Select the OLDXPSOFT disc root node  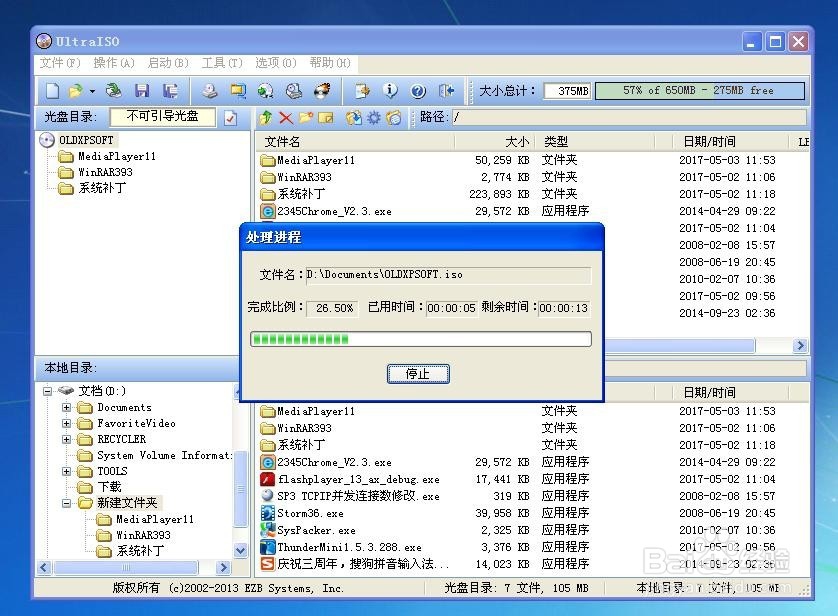(86, 140)
